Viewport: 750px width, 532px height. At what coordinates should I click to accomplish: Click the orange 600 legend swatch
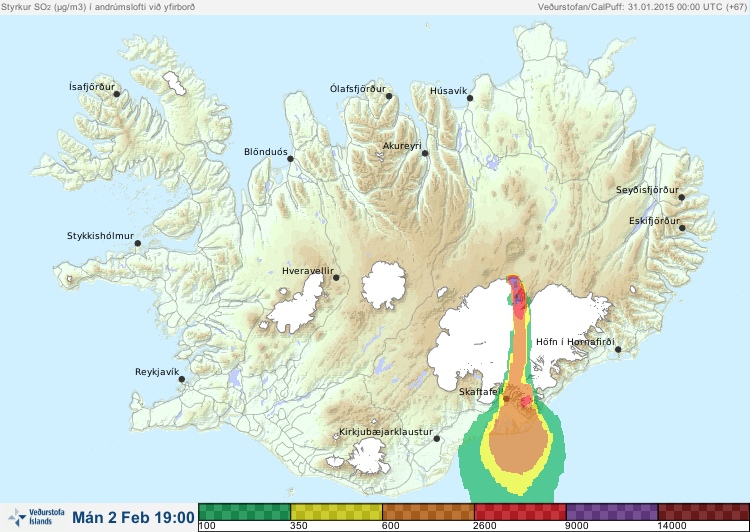[428, 512]
